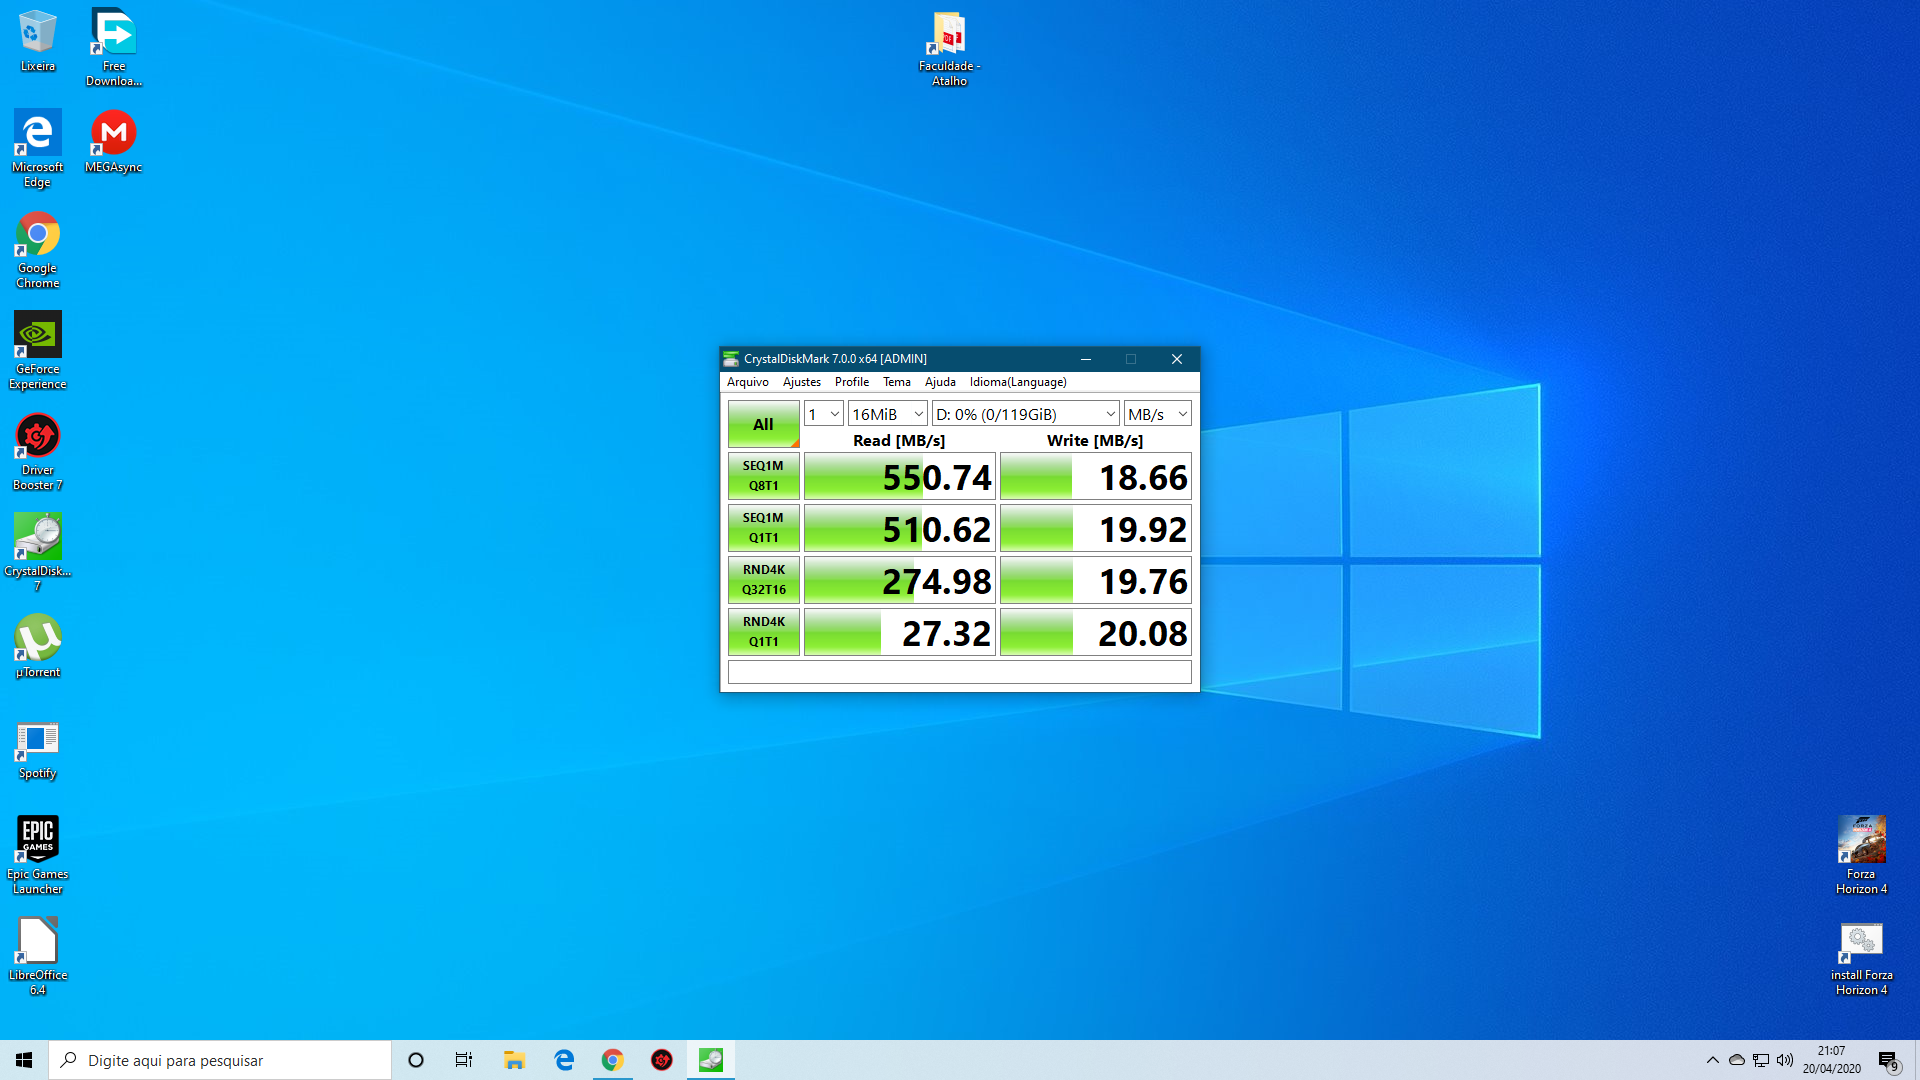Show hidden system tray icons
The width and height of the screenshot is (1920, 1080).
click(1713, 1060)
